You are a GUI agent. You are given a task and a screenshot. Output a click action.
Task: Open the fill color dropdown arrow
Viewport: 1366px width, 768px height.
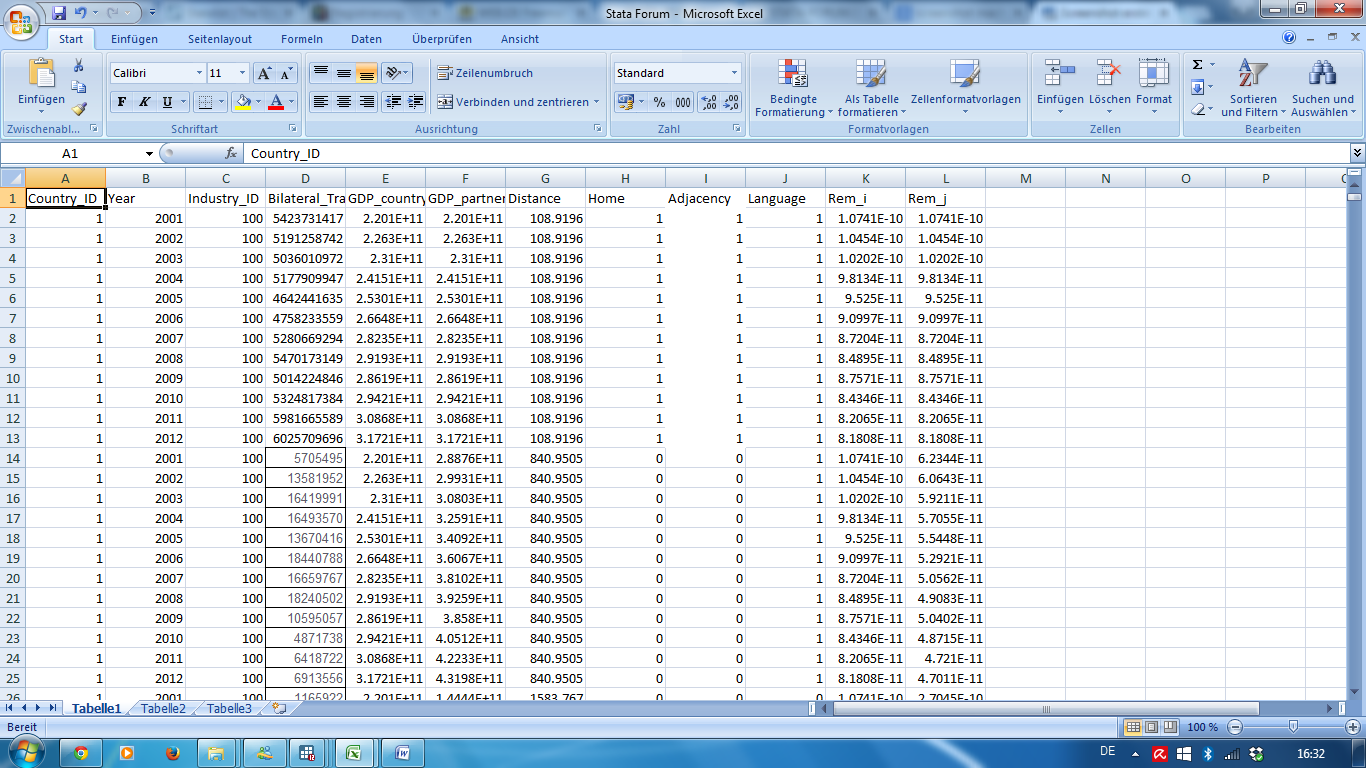pos(259,102)
